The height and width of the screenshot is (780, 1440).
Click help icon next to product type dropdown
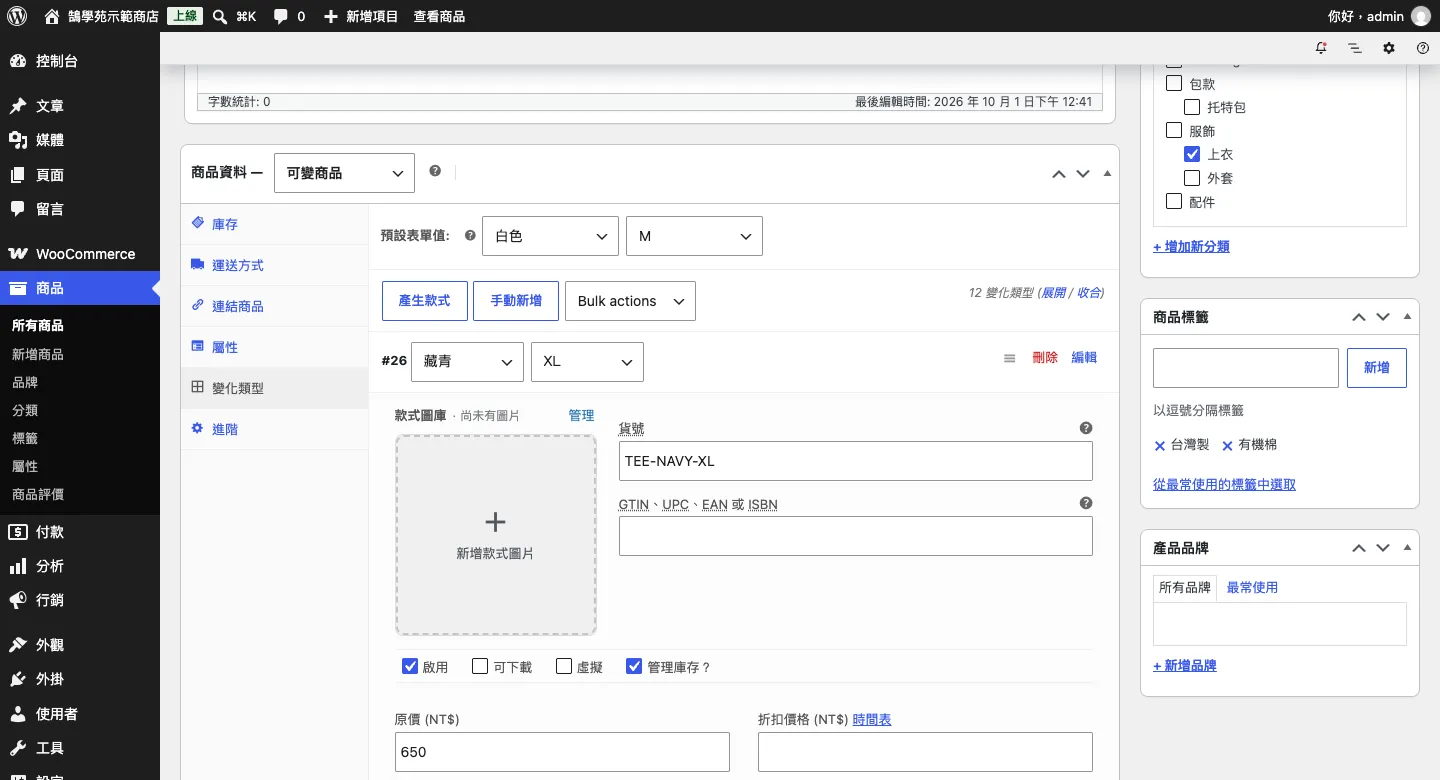click(435, 171)
